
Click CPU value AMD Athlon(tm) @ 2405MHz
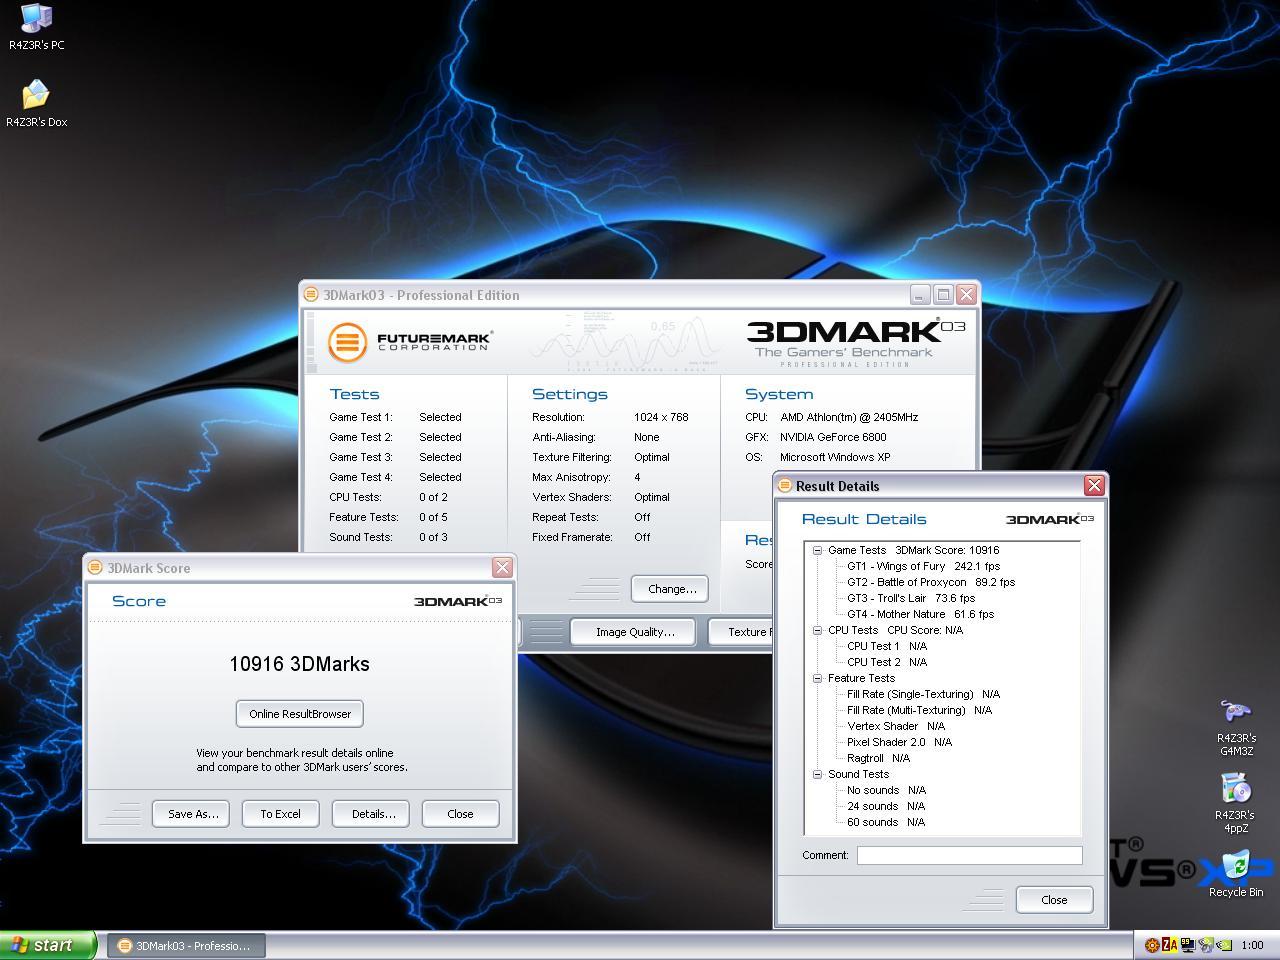click(x=849, y=417)
